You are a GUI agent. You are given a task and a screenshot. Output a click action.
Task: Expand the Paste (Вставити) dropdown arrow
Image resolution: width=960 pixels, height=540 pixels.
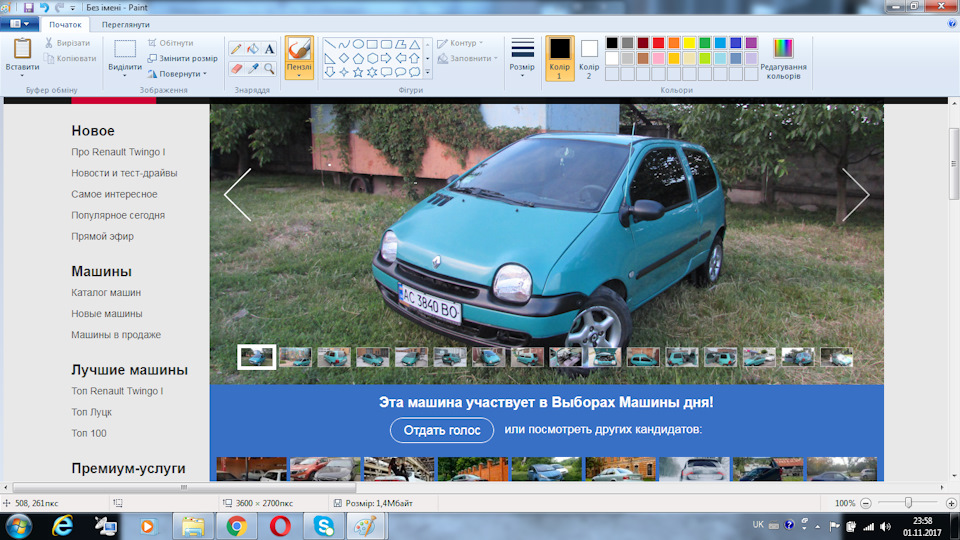tap(22, 75)
